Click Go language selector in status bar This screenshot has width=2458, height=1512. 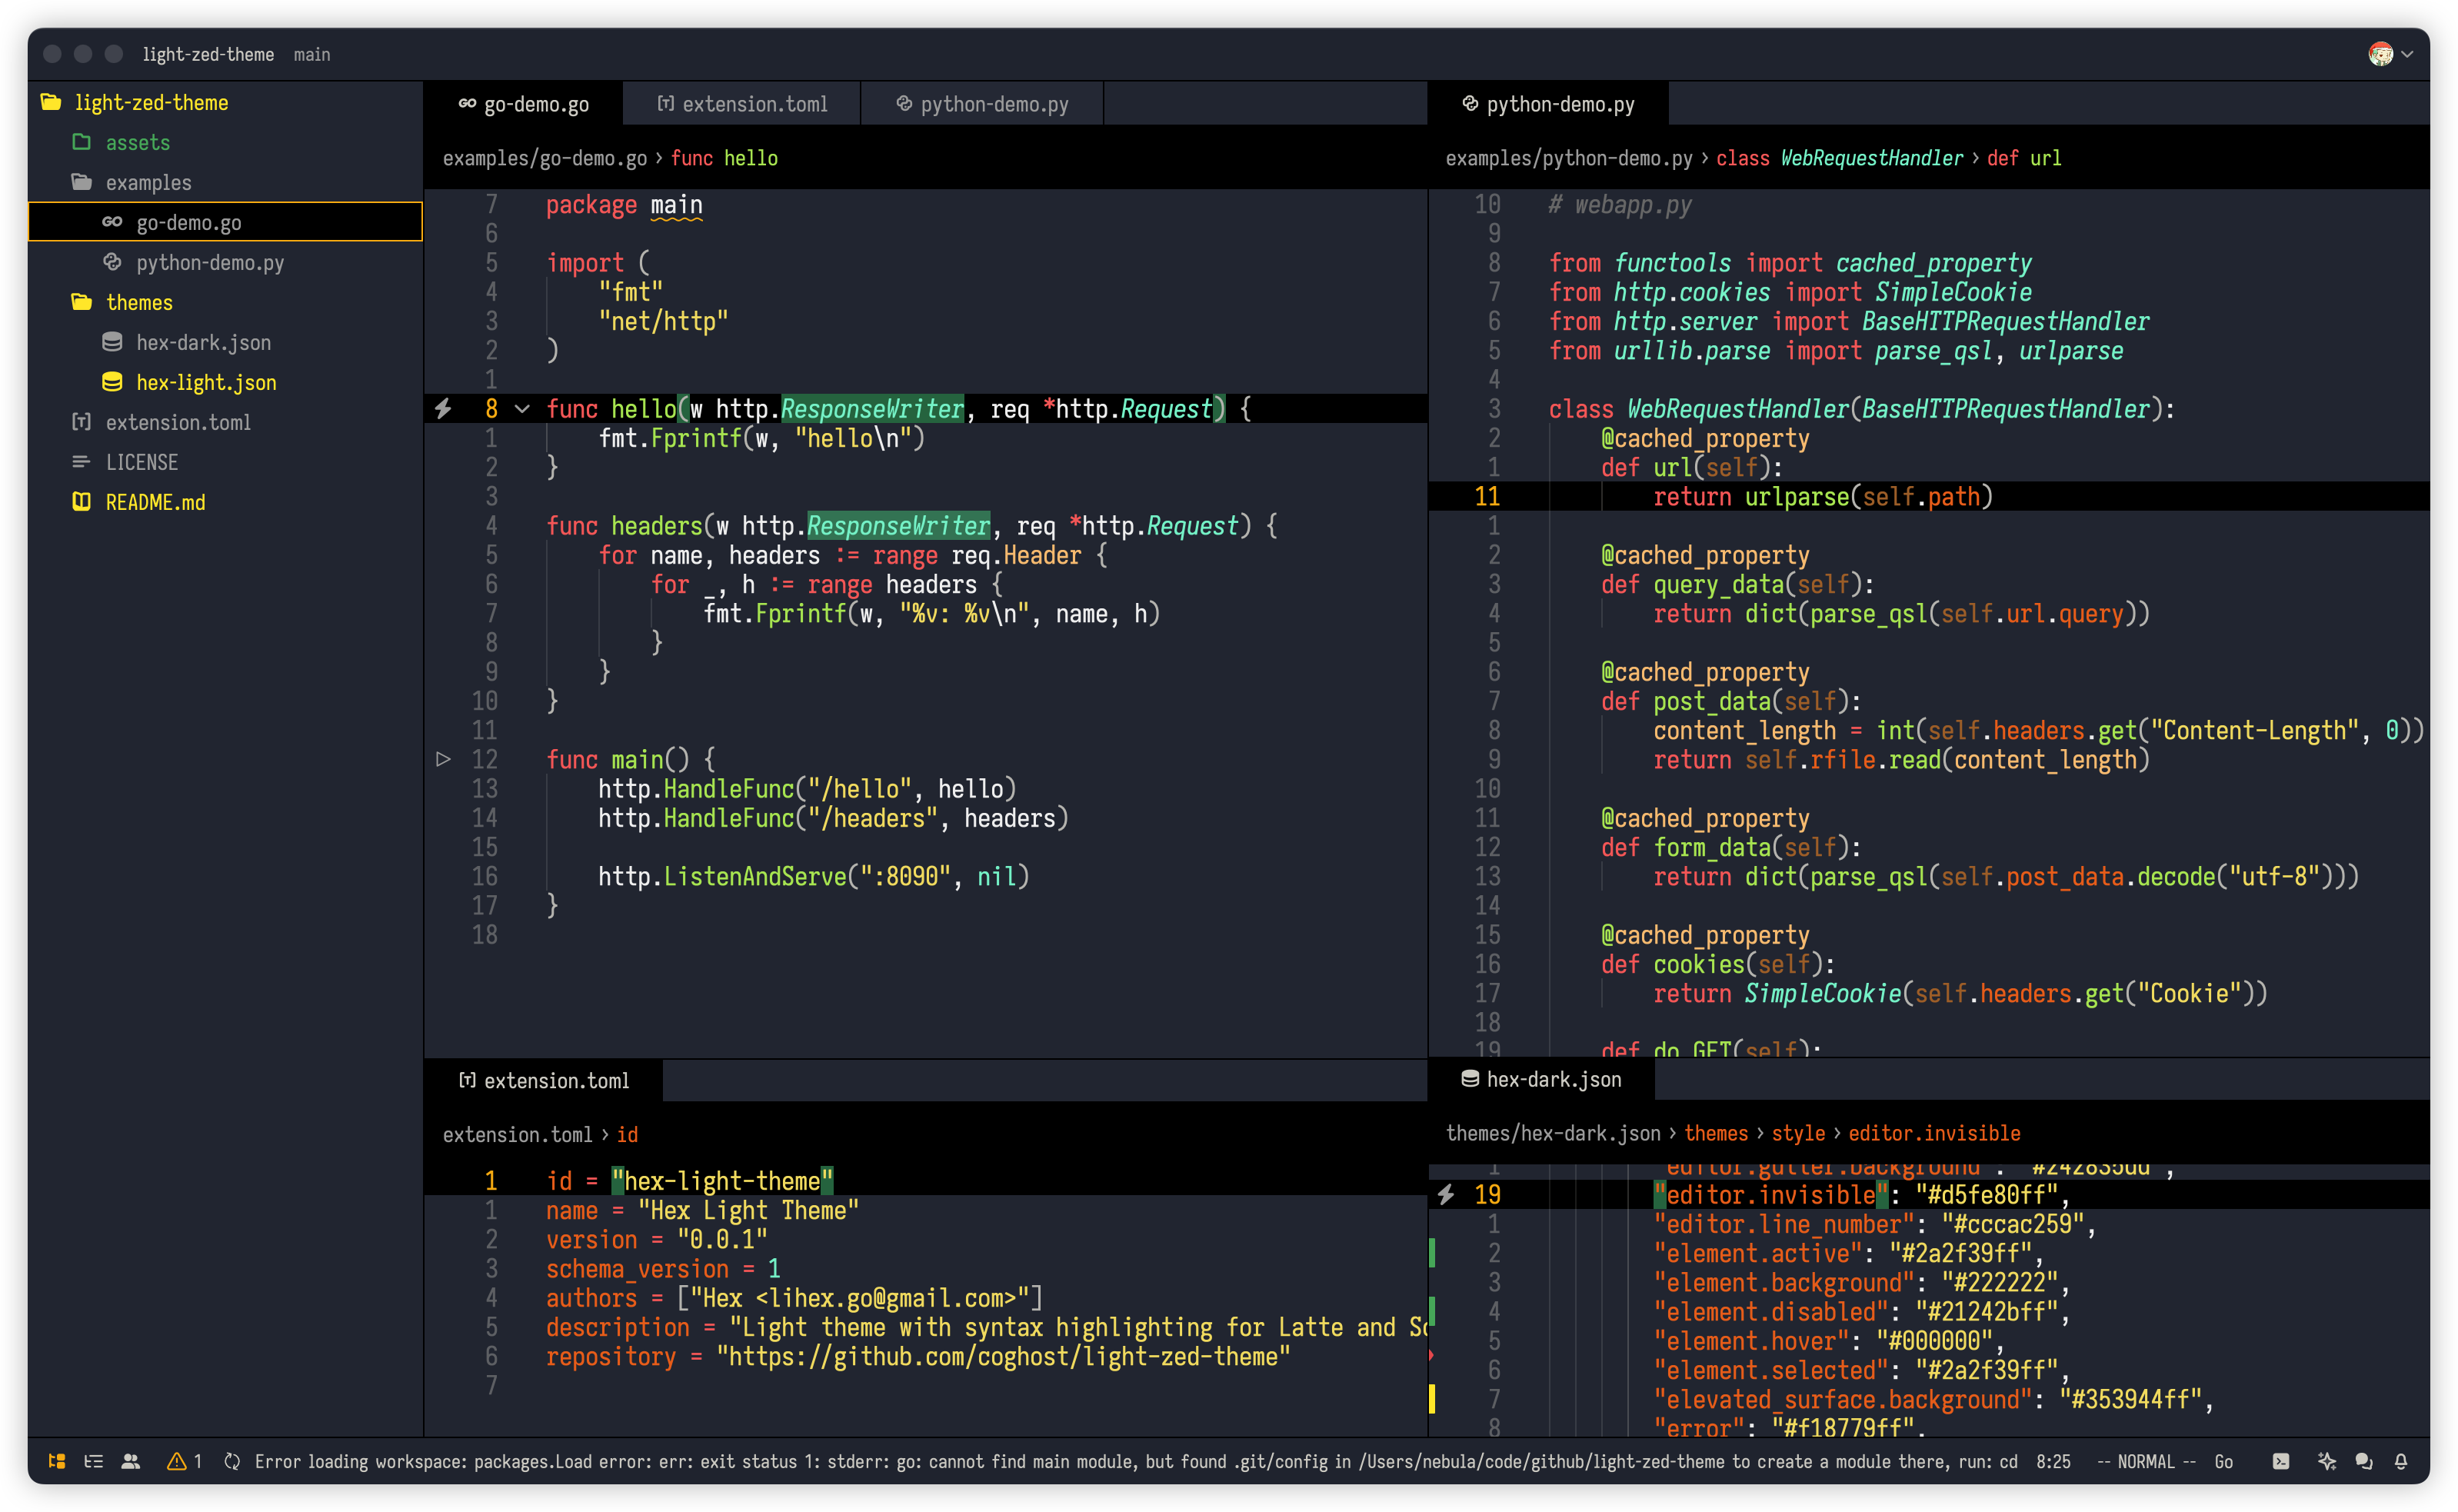tap(2223, 1461)
